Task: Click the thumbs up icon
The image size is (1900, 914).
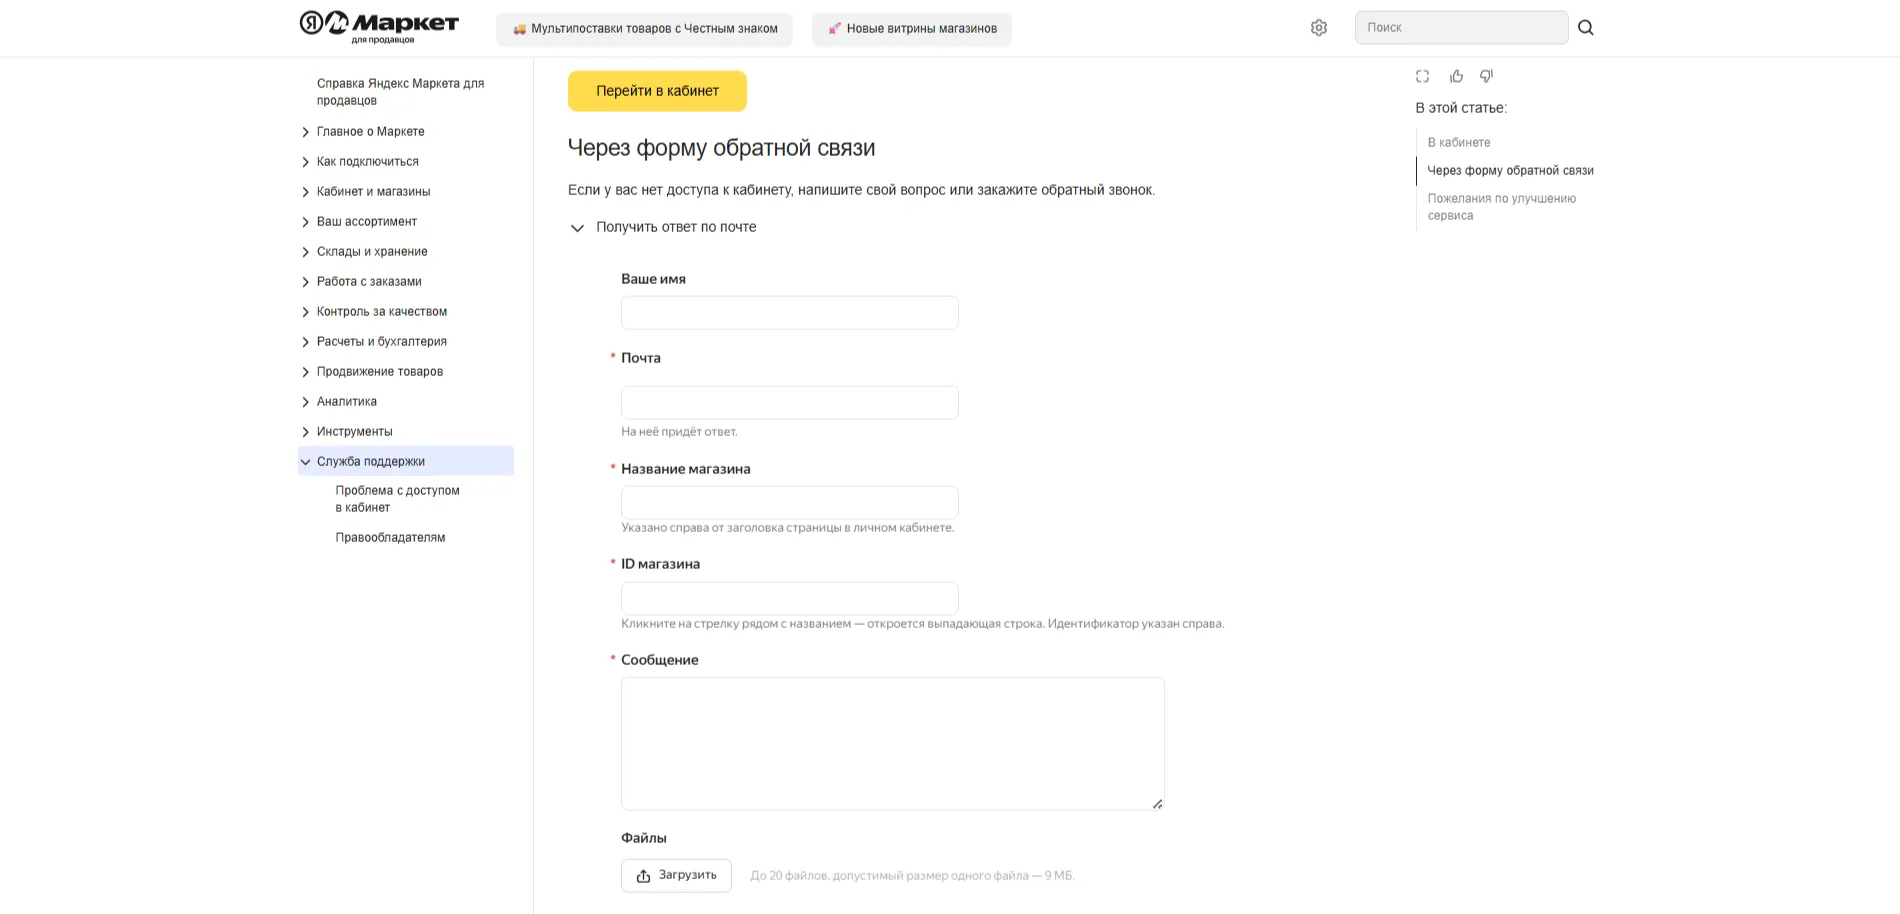Action: (1456, 76)
